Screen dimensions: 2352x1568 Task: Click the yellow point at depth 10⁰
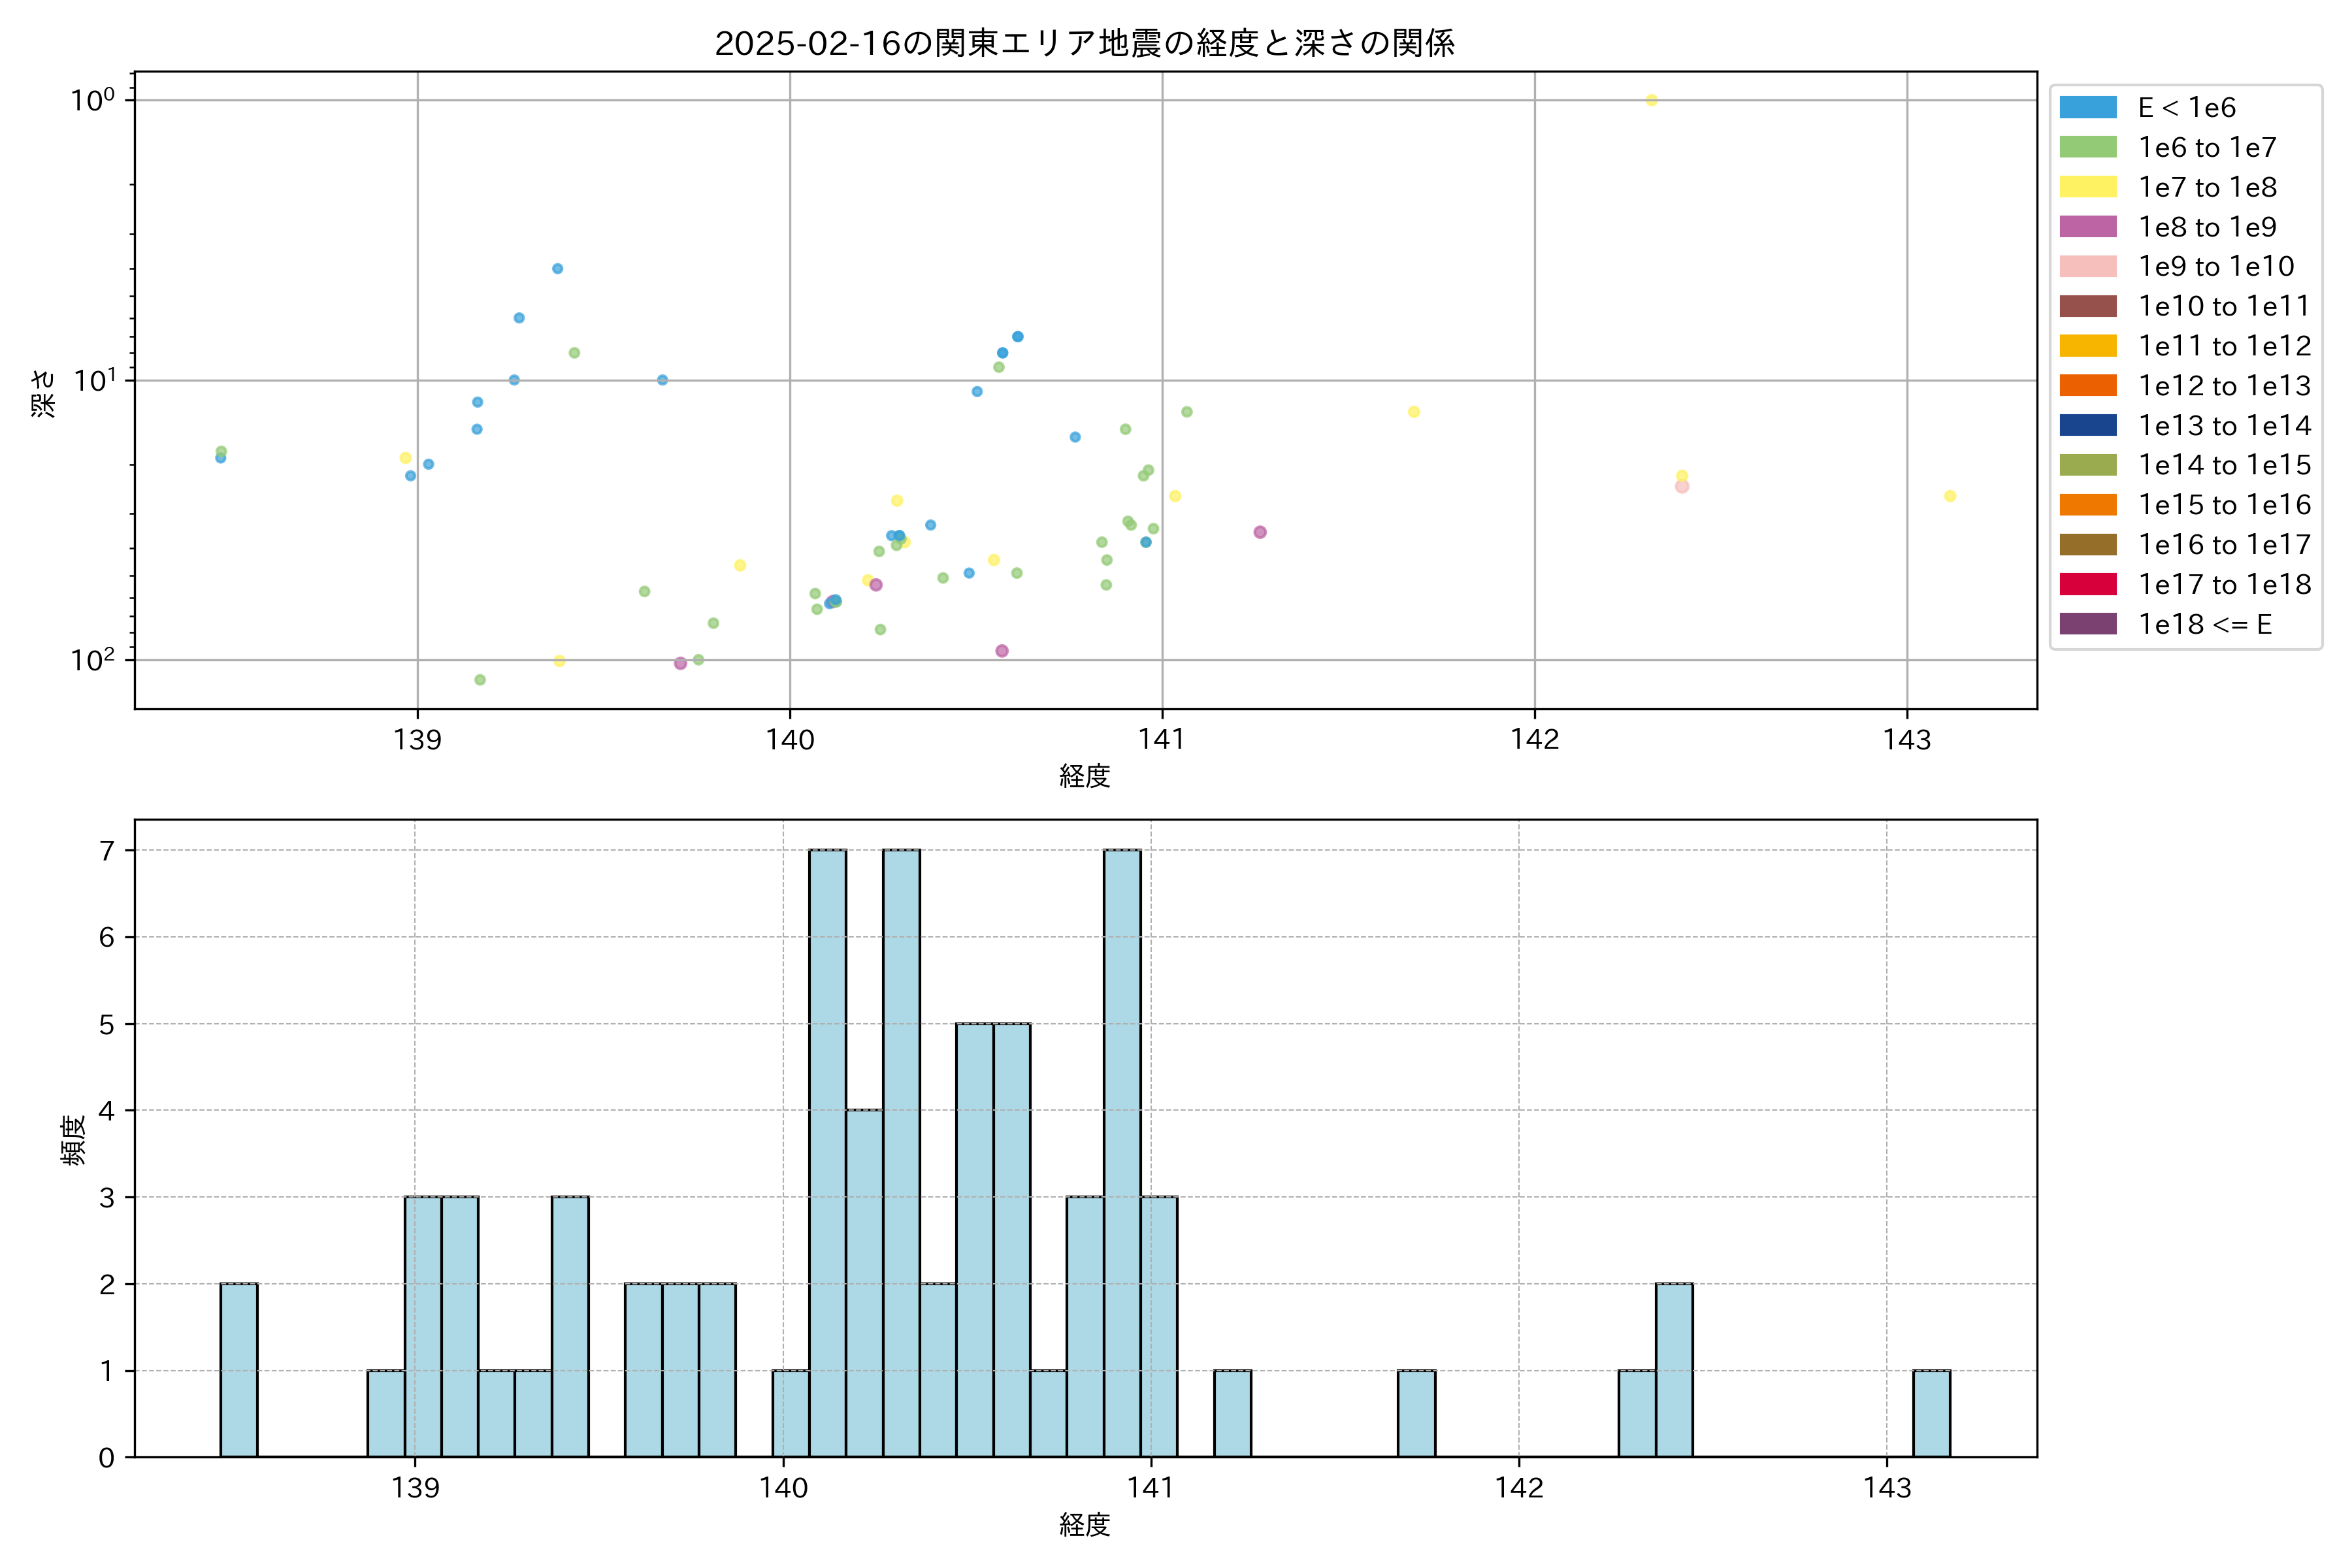(x=1651, y=100)
